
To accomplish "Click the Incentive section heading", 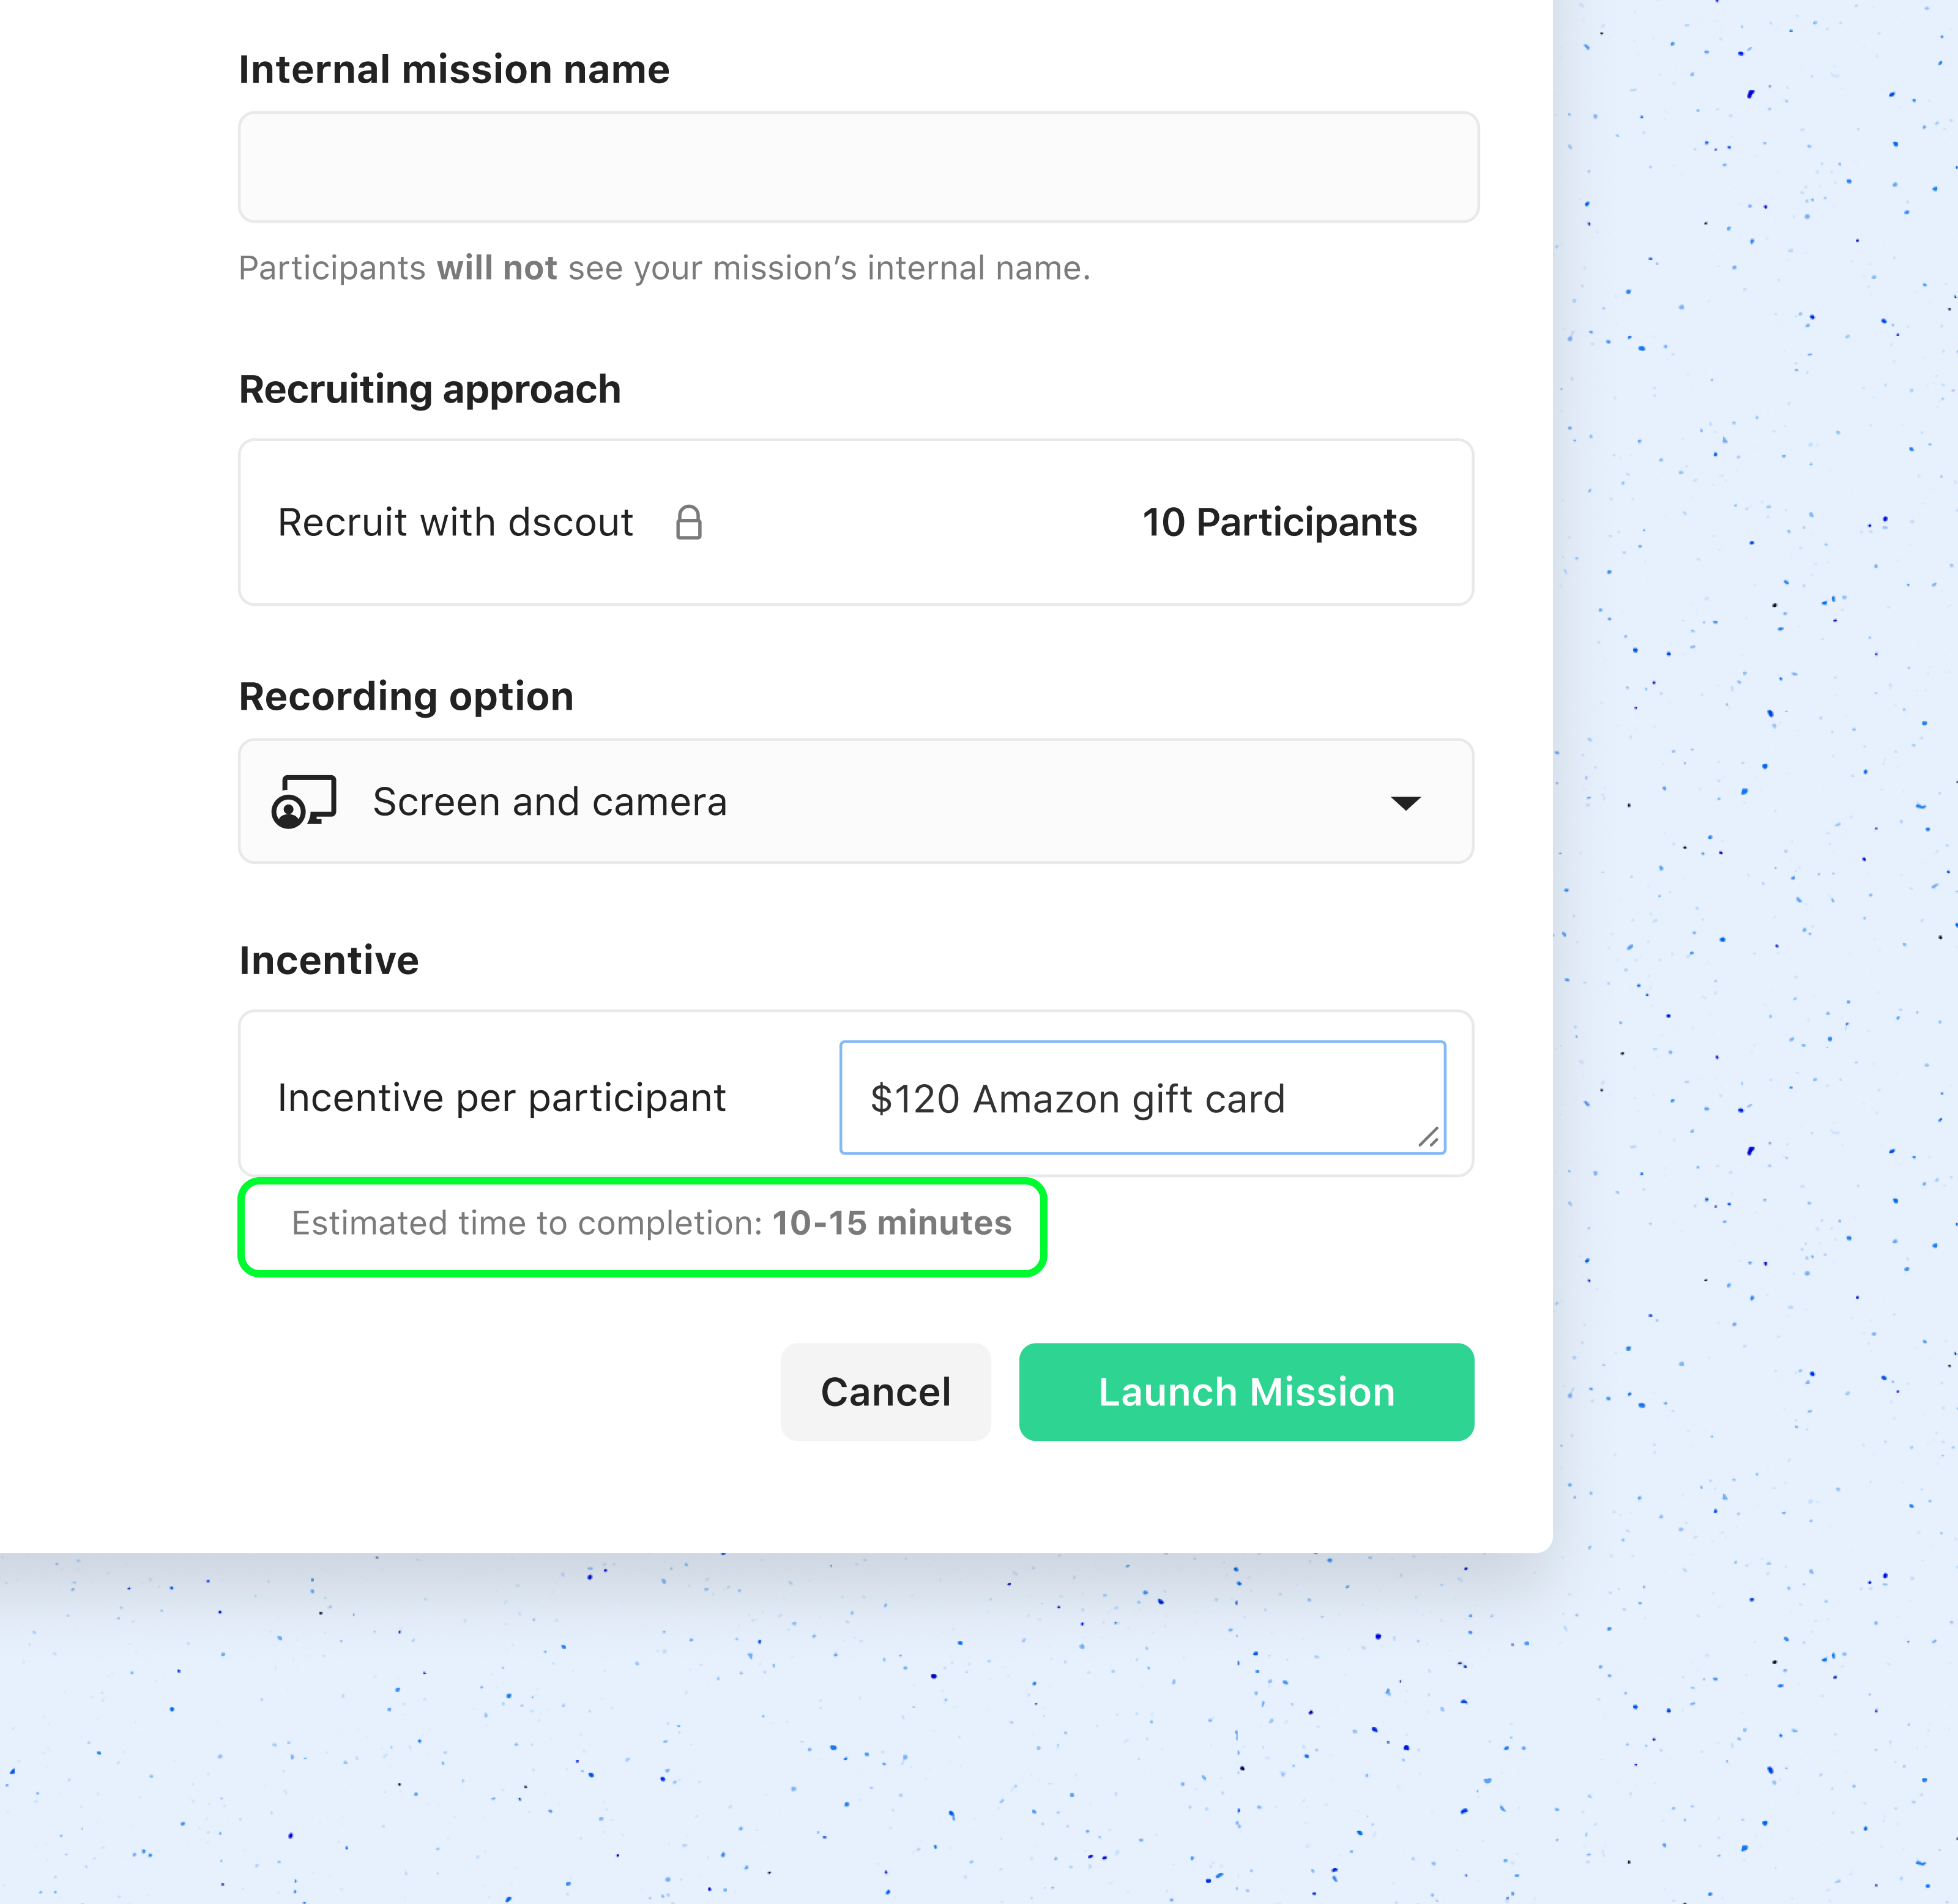I will 329,960.
